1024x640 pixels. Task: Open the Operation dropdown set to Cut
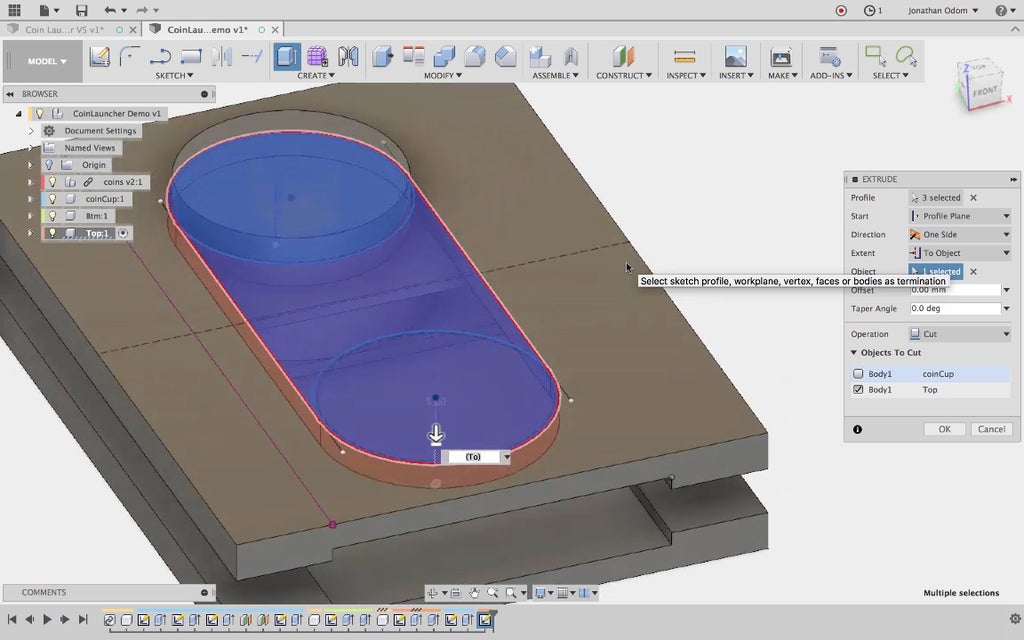coord(959,334)
